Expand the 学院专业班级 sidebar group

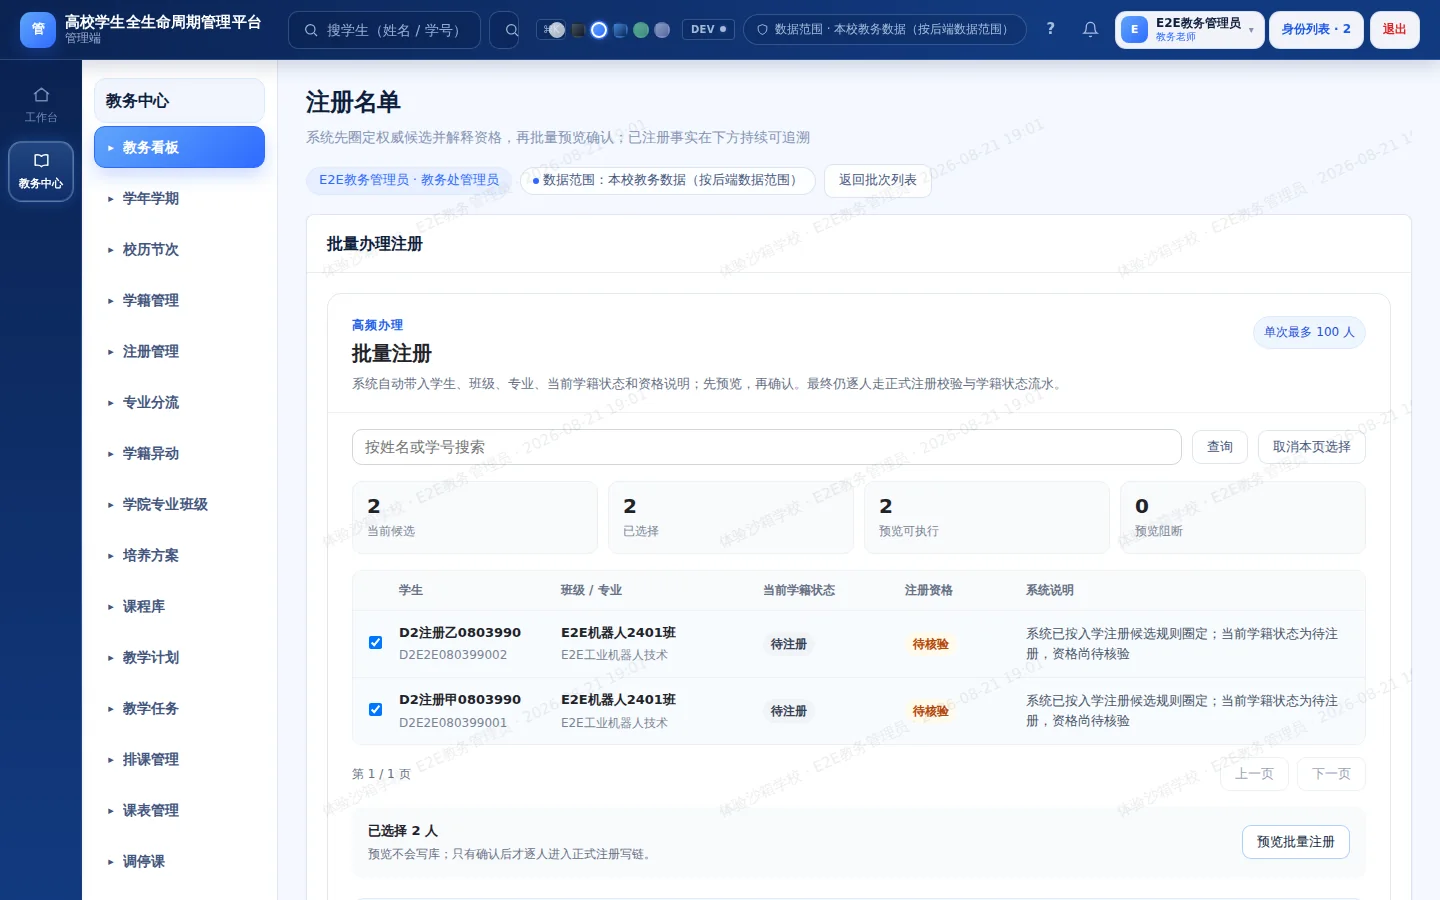(179, 504)
